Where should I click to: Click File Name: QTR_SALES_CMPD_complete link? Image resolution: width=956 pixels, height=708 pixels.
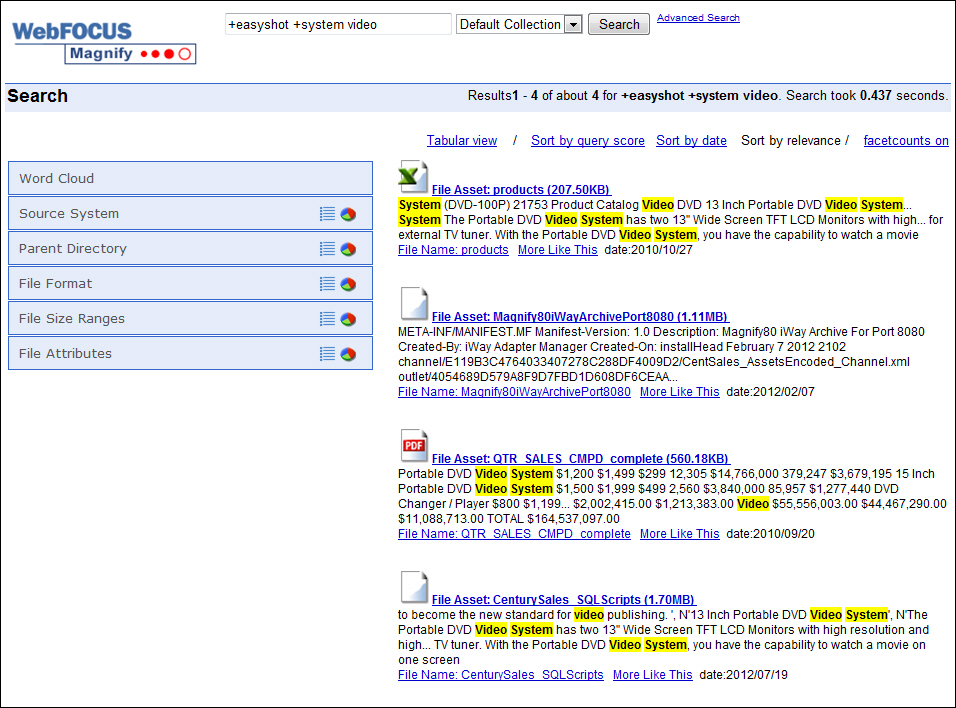514,534
